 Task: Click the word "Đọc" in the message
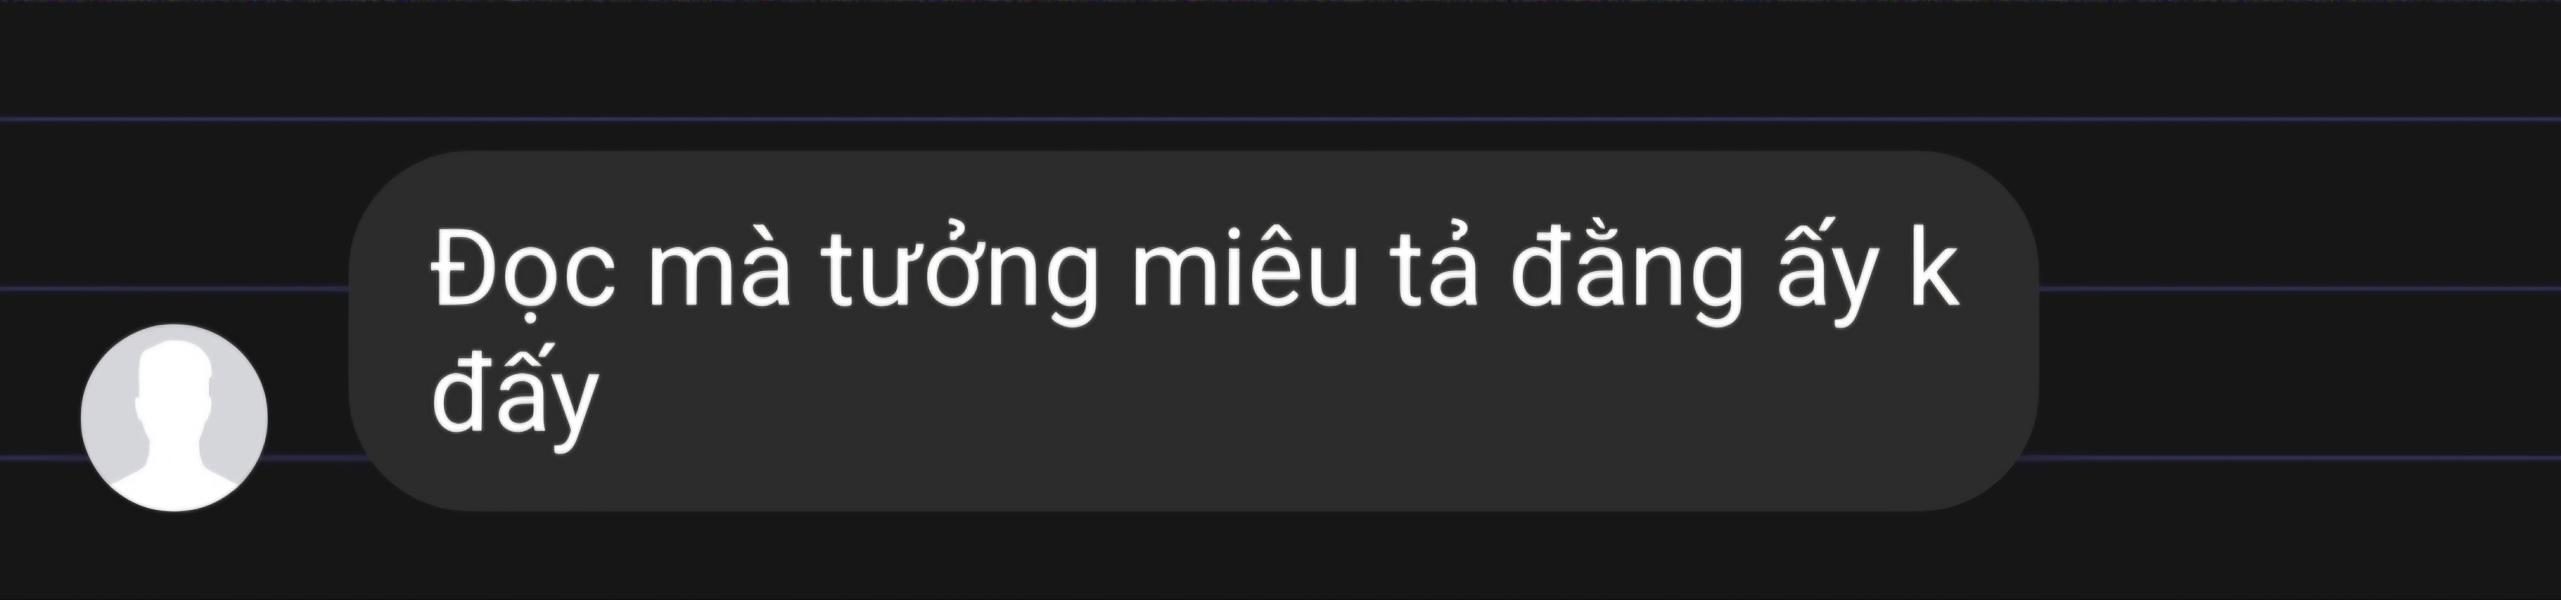click(x=523, y=273)
